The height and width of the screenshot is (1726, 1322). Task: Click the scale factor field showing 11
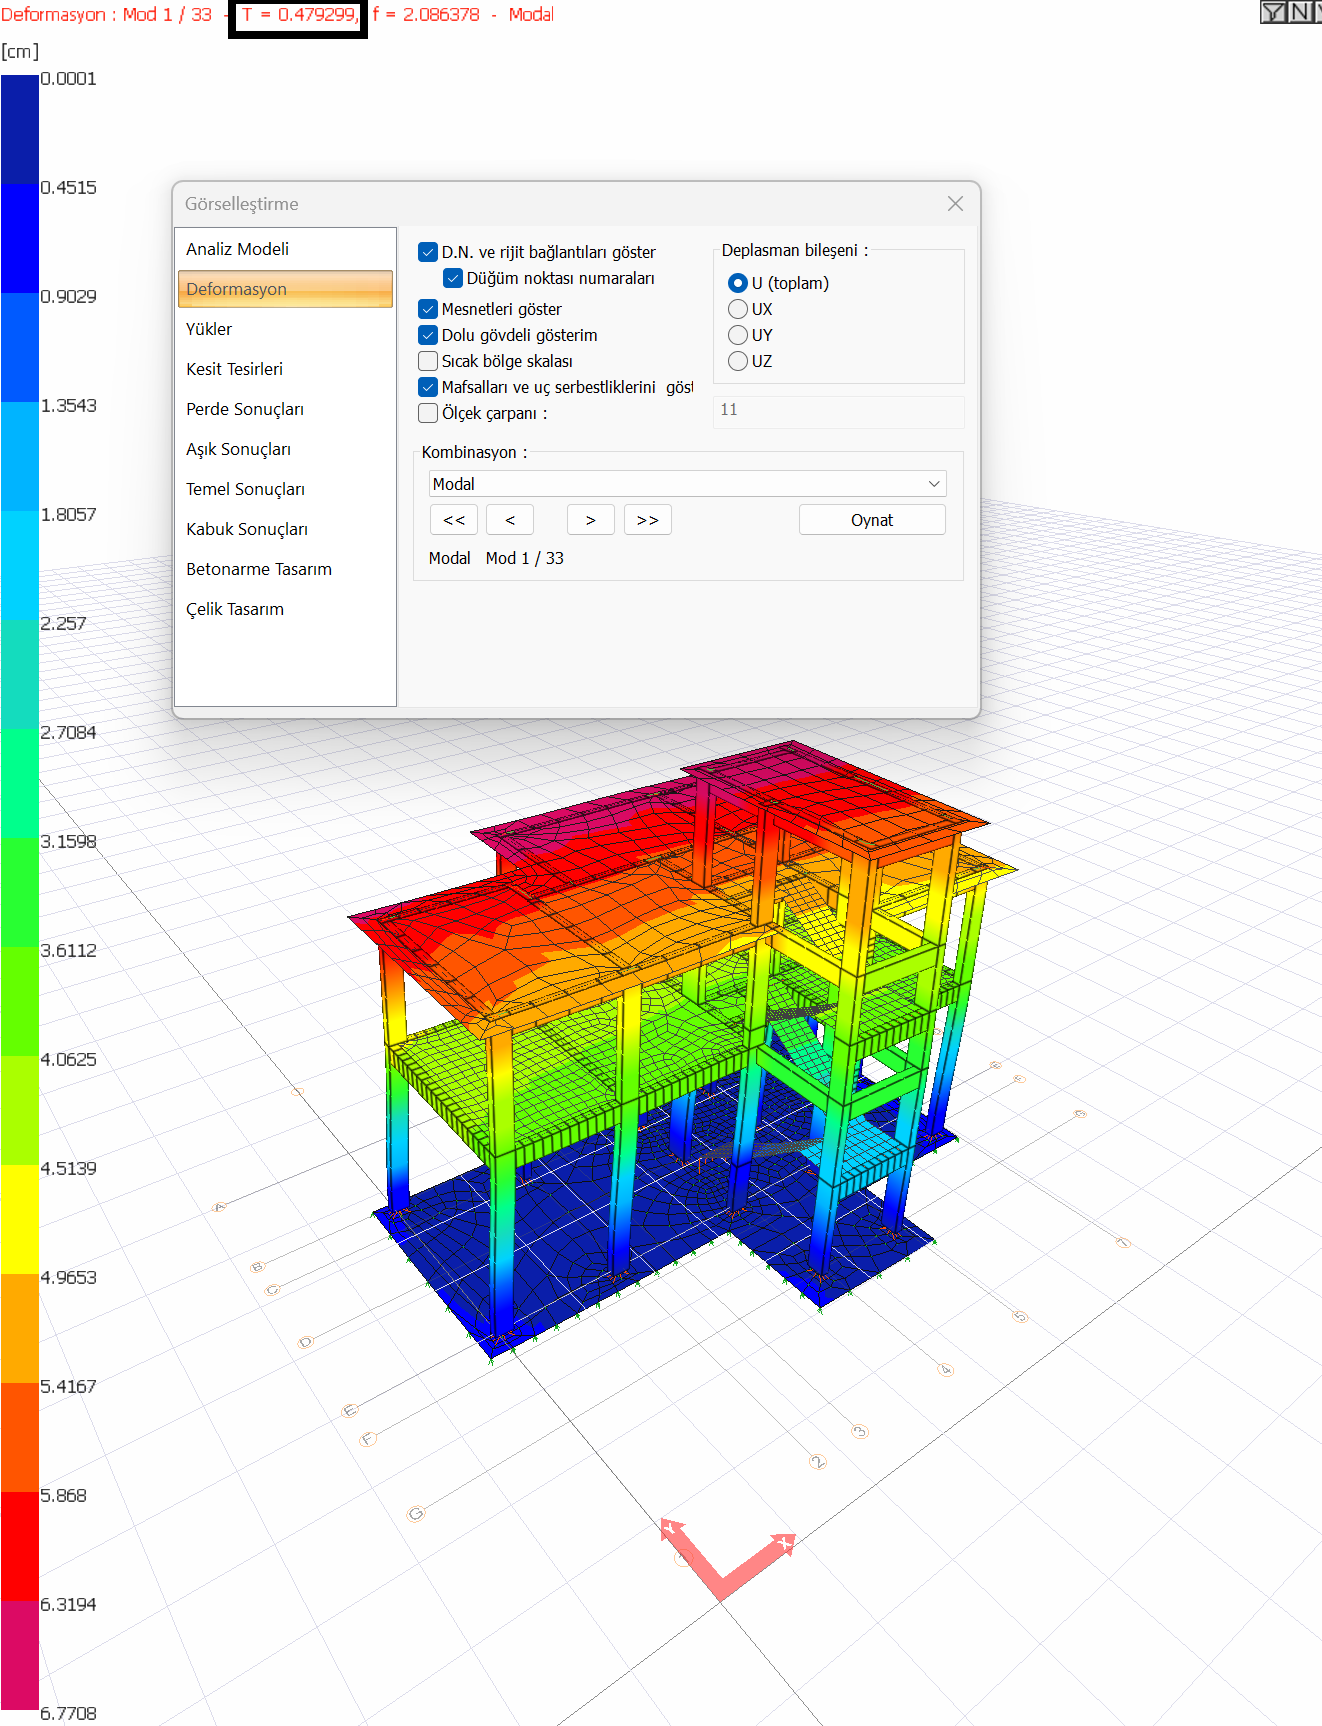pyautogui.click(x=838, y=412)
